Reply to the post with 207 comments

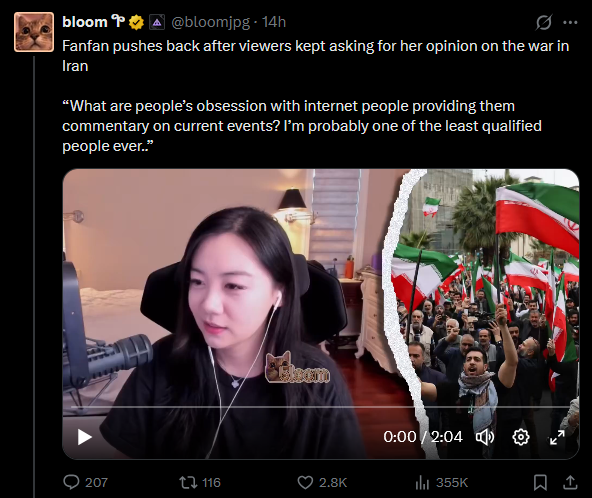(85, 483)
